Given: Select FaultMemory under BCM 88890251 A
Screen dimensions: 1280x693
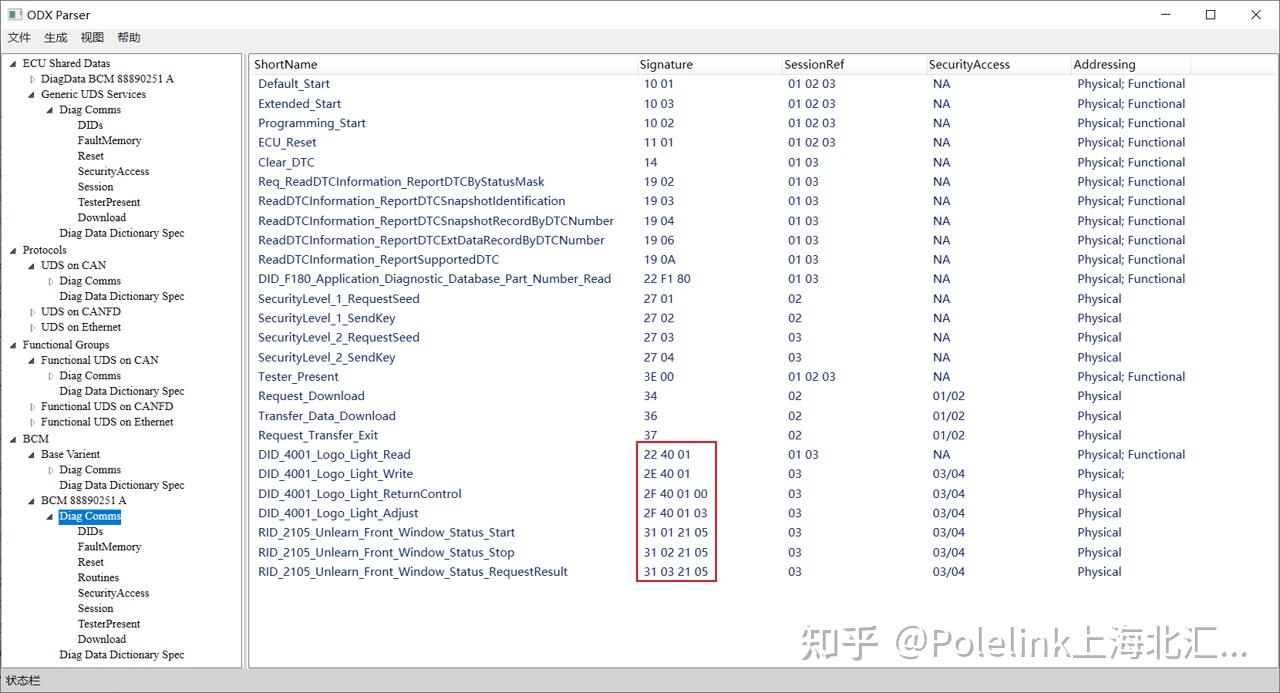Looking at the screenshot, I should click(x=109, y=546).
